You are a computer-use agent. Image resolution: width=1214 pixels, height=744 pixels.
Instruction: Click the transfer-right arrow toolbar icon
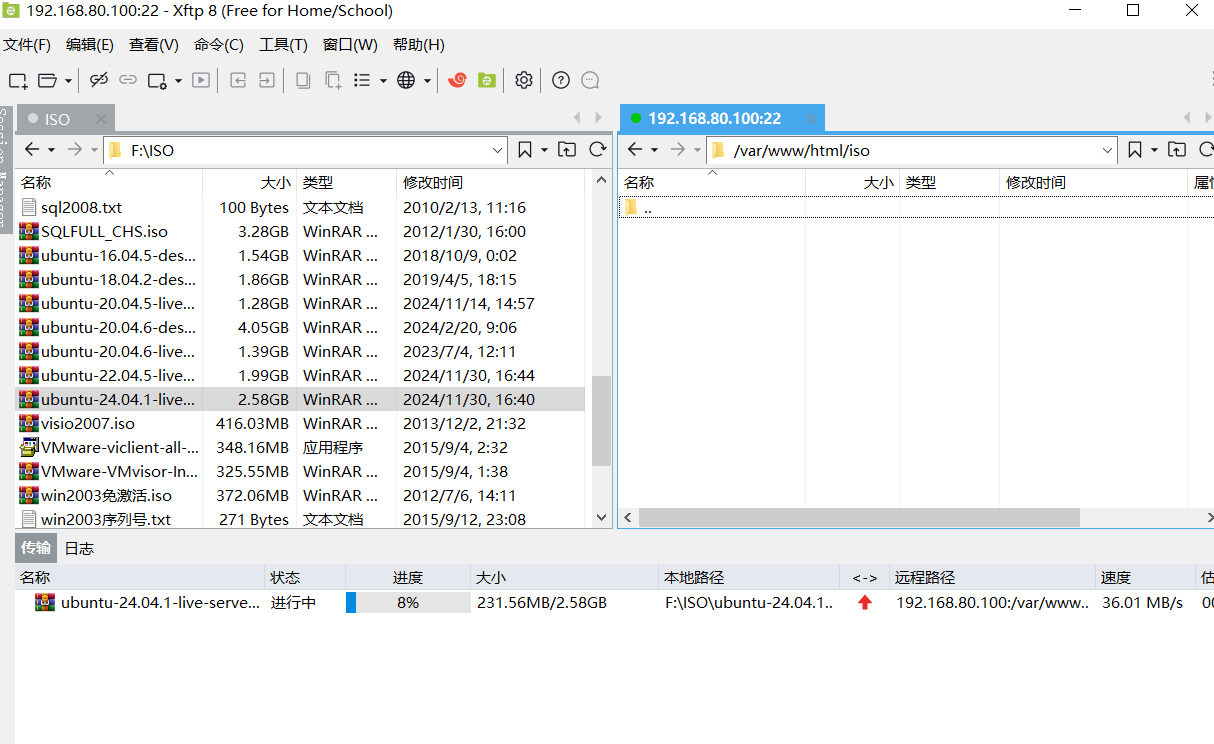[267, 80]
